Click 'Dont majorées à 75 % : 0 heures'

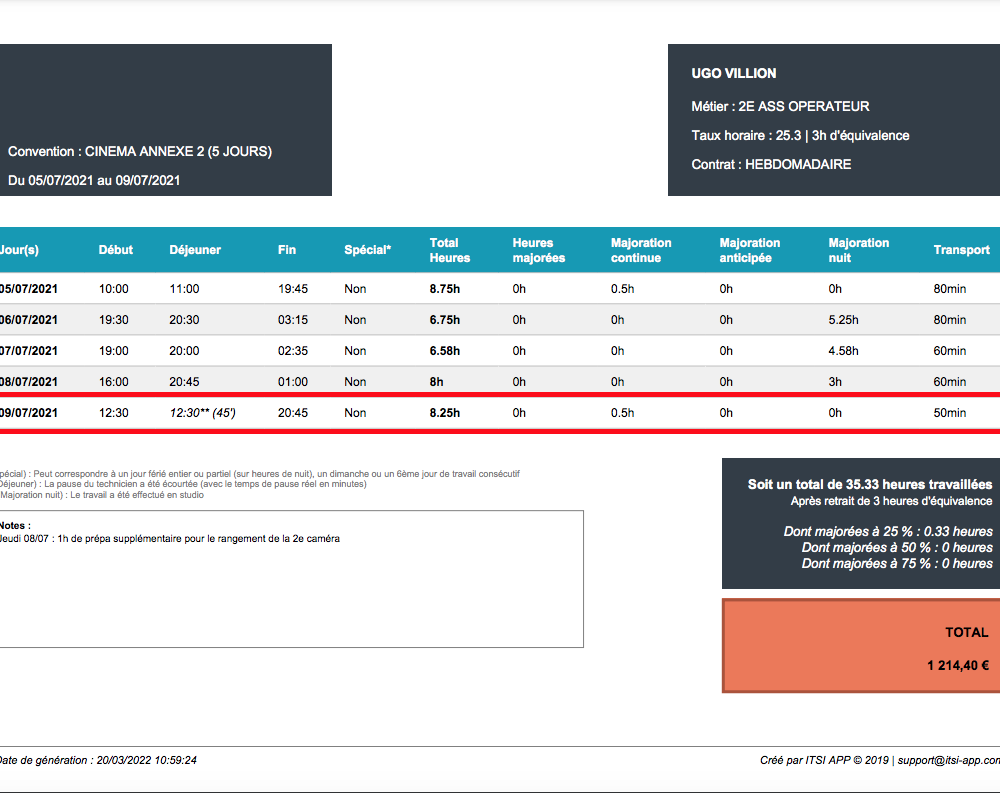coord(897,563)
